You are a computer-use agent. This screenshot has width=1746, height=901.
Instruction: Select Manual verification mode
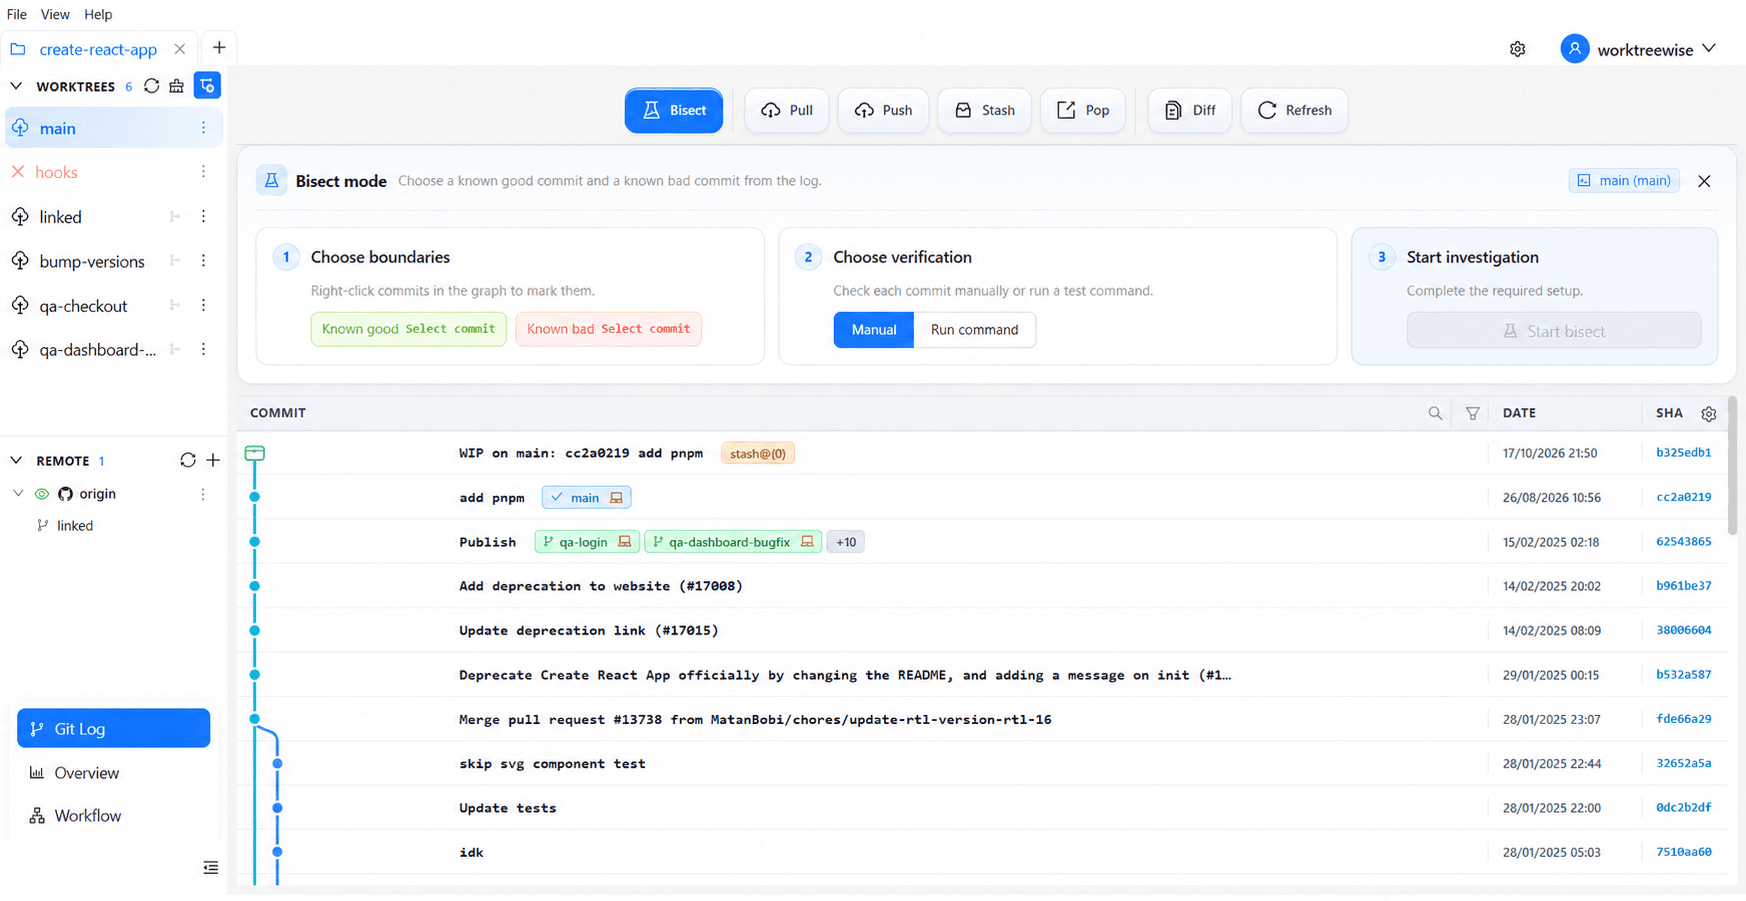pos(873,330)
